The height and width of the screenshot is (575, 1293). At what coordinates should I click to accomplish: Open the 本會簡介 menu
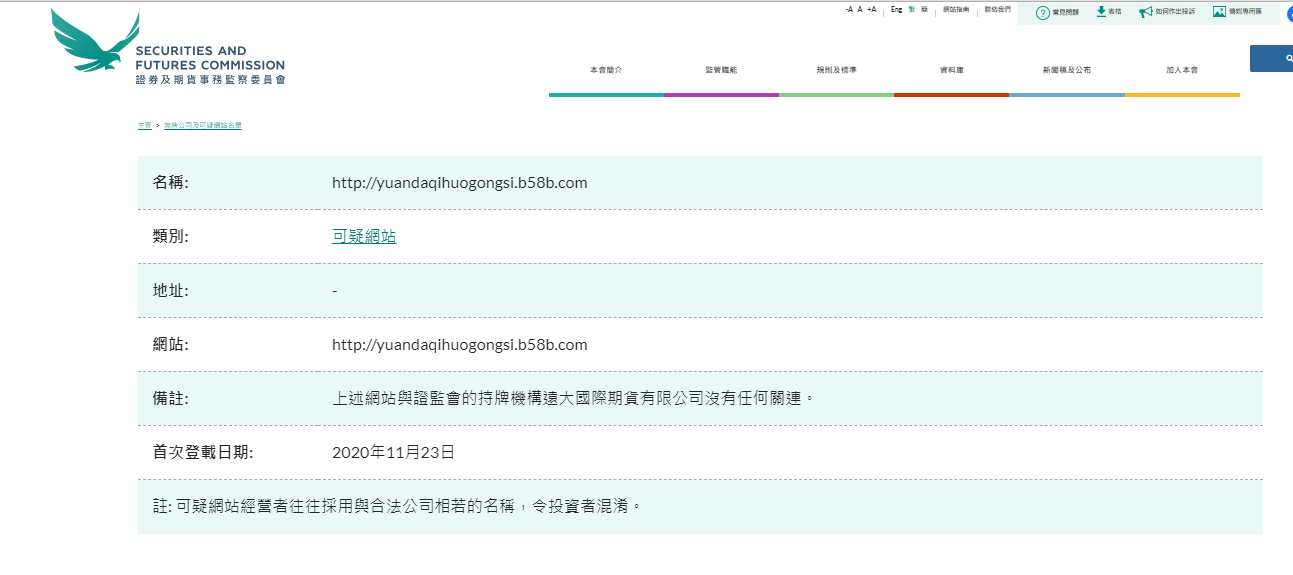point(606,70)
